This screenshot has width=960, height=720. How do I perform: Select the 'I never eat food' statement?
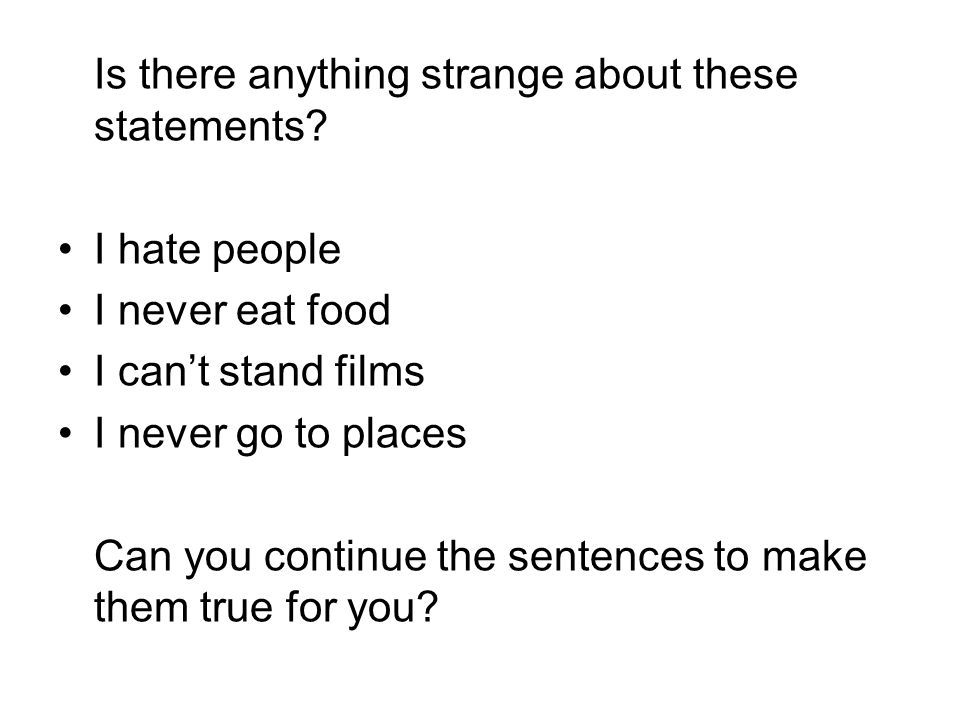242,310
